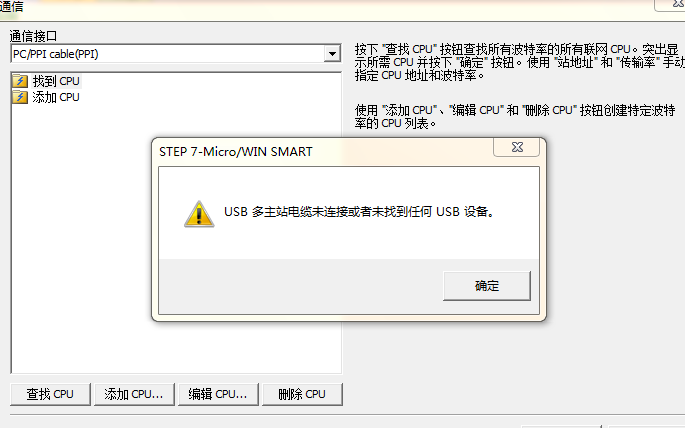This screenshot has width=685, height=428.
Task: Click the yellow warning triangle icon
Action: (x=199, y=214)
